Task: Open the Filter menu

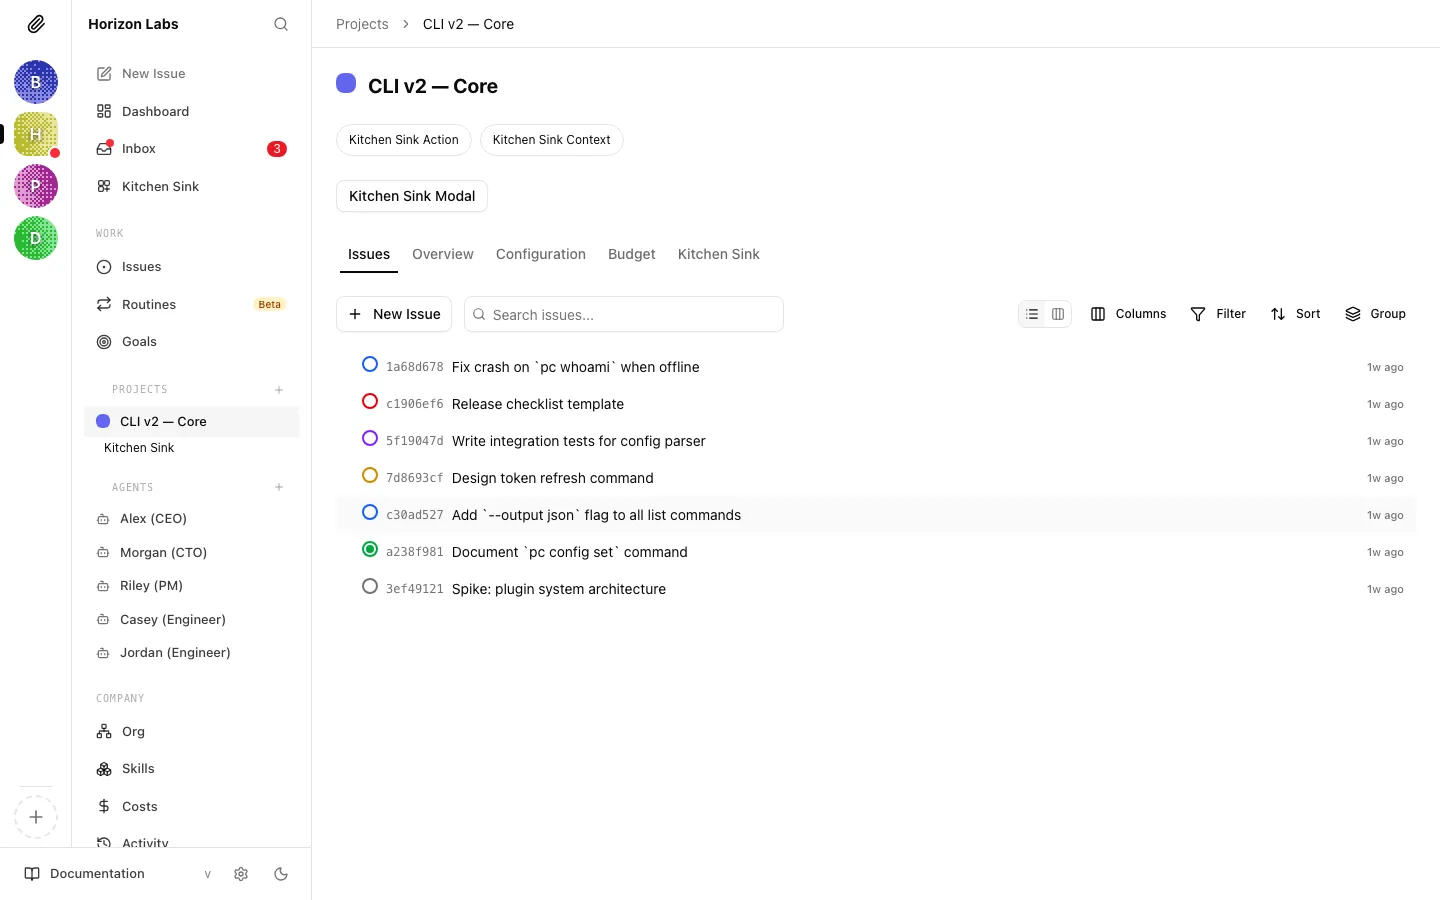Action: pos(1218,314)
